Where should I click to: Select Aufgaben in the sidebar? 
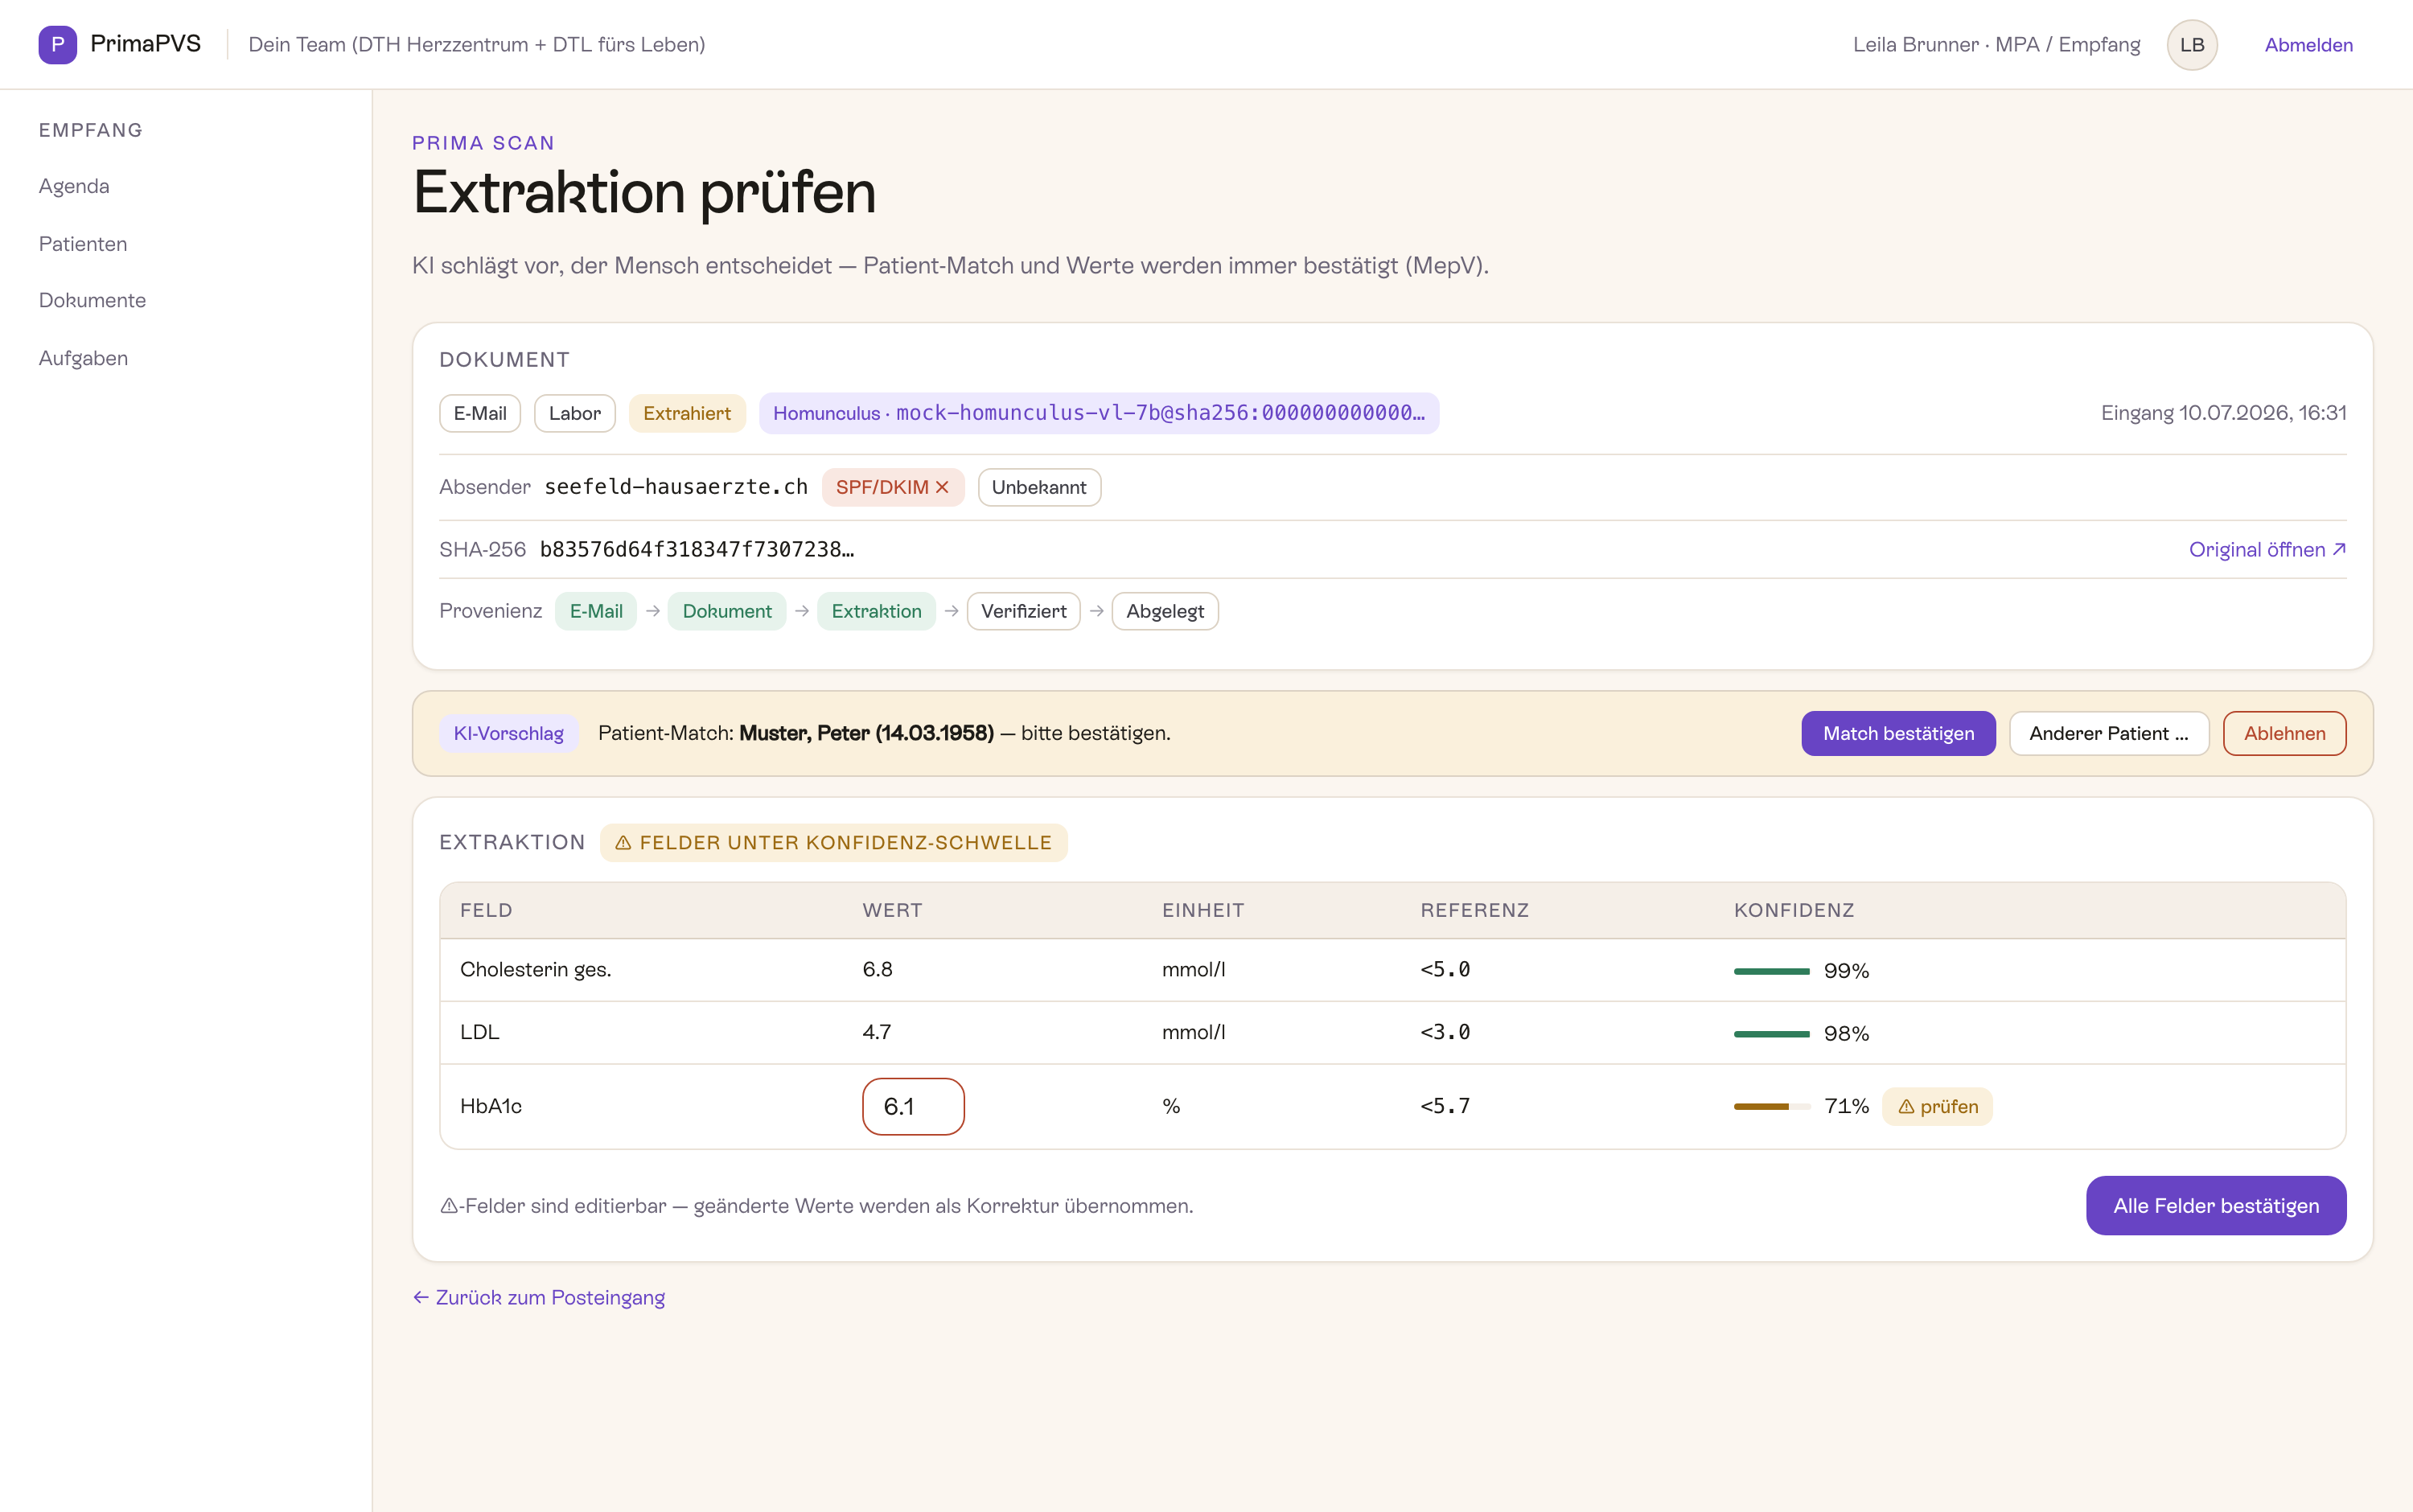tap(83, 358)
